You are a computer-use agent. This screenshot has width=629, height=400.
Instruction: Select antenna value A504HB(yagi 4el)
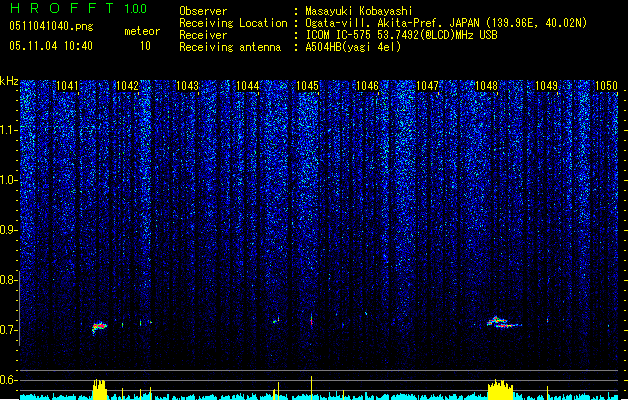click(353, 47)
